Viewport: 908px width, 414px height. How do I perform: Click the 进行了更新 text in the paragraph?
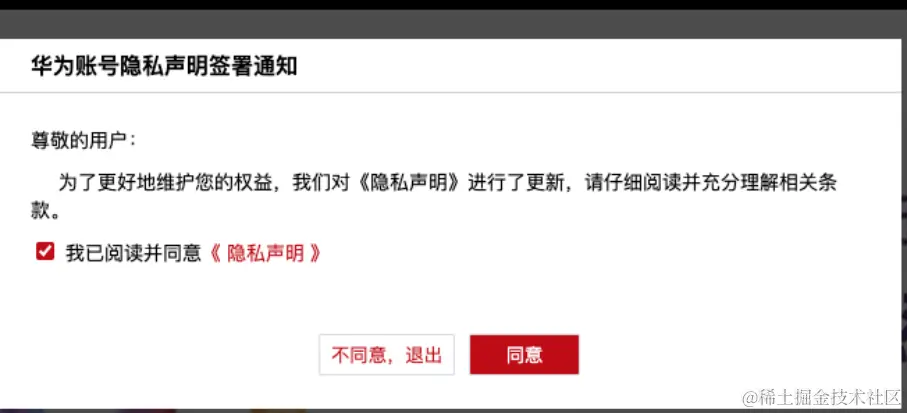[516, 184]
